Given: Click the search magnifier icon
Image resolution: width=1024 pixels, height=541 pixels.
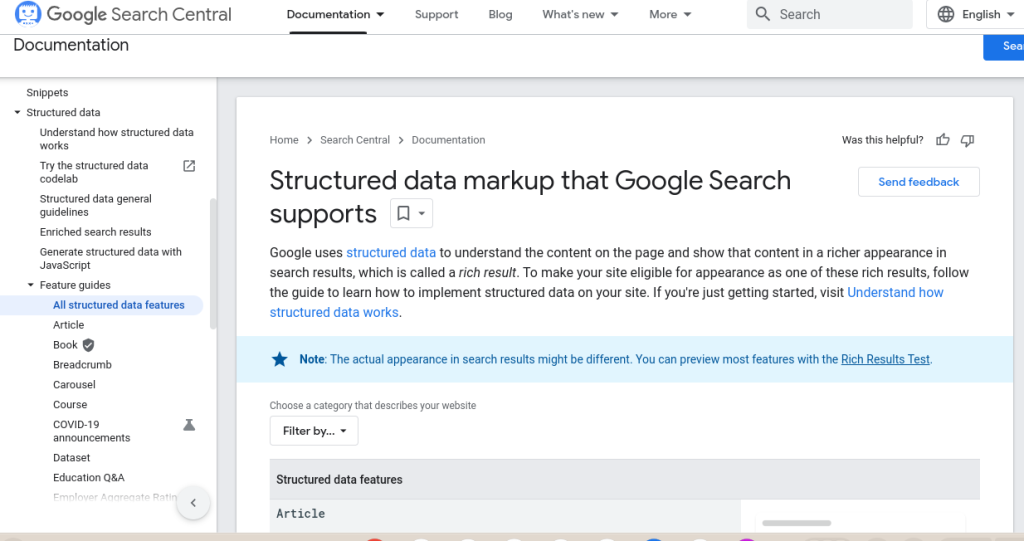Looking at the screenshot, I should tap(763, 14).
